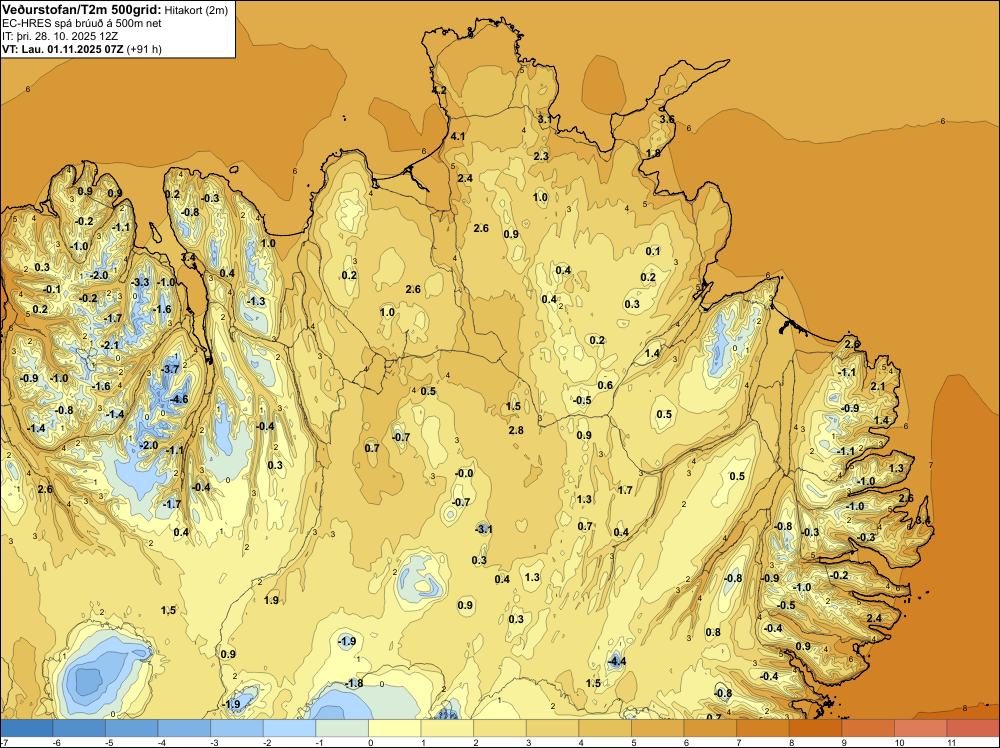Click the legend tick label '0'
The height and width of the screenshot is (748, 1000).
pyautogui.click(x=371, y=743)
